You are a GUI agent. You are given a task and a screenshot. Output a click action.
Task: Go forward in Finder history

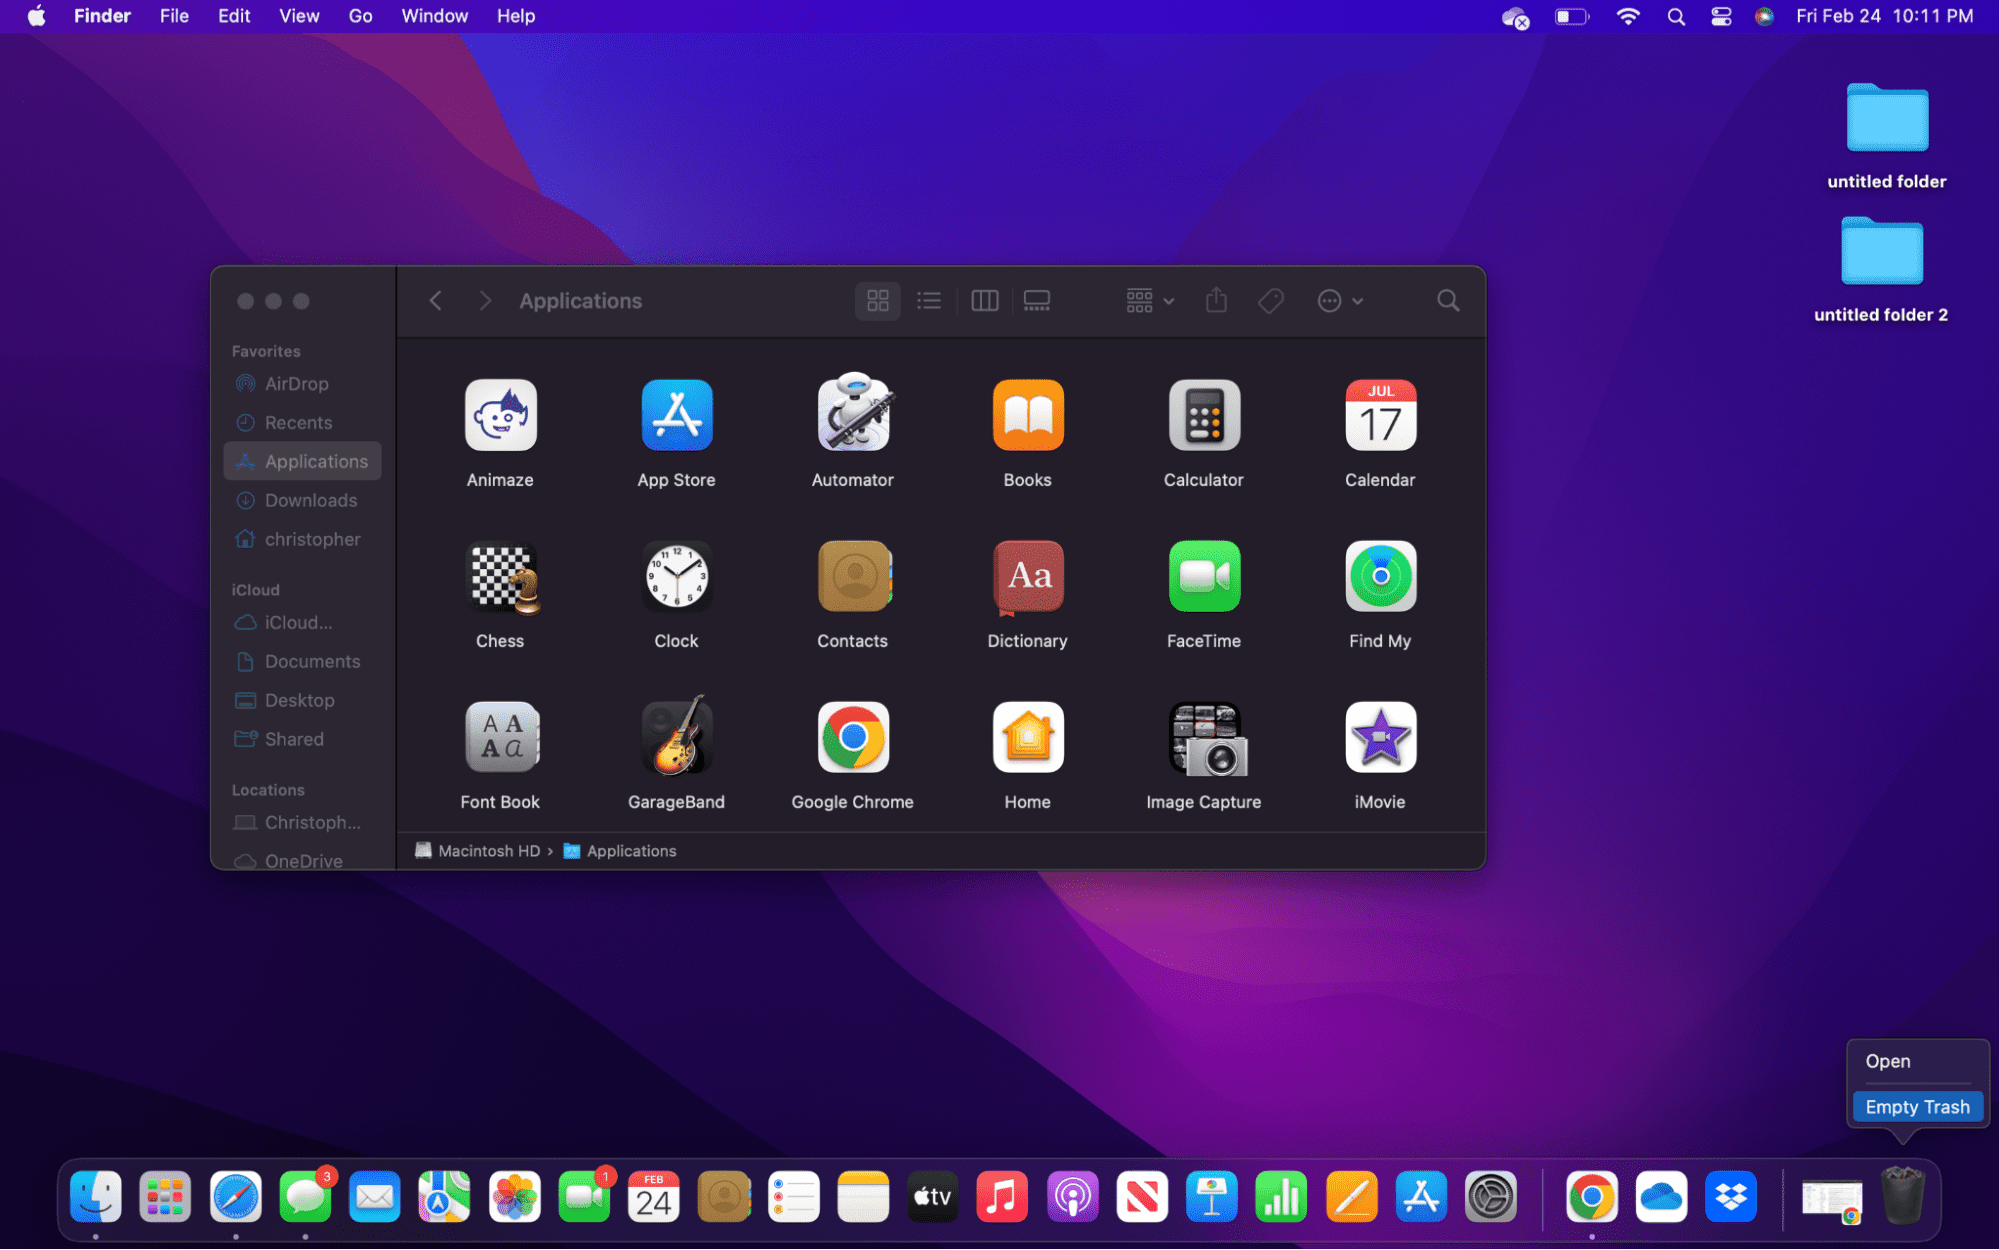click(485, 301)
